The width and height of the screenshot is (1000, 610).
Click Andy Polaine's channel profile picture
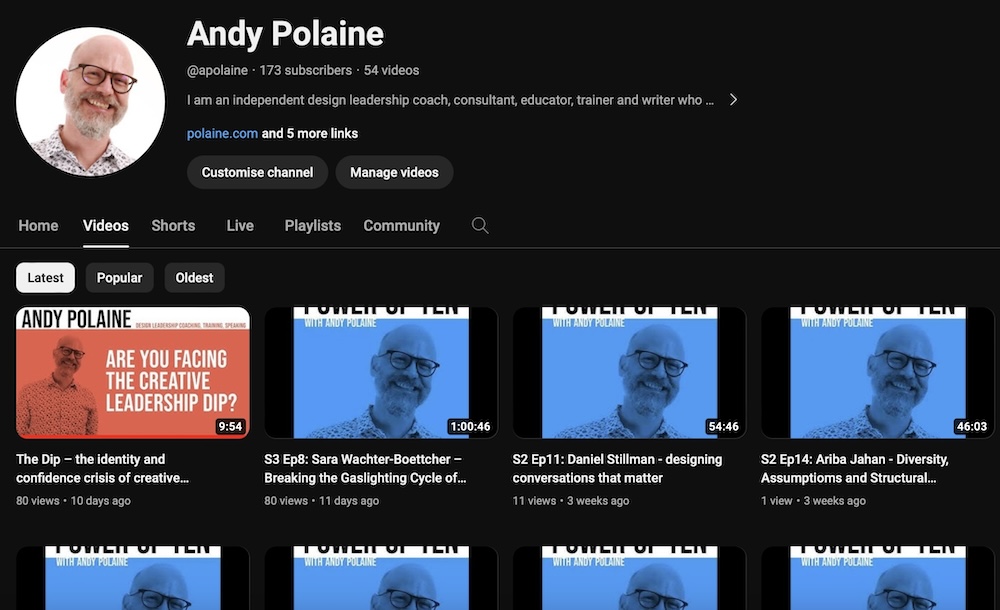(91, 102)
